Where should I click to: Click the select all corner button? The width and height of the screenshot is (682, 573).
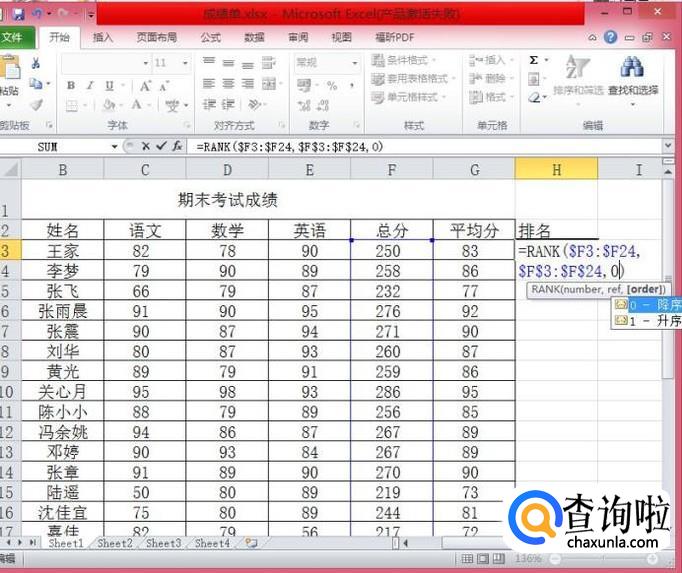pyautogui.click(x=10, y=169)
